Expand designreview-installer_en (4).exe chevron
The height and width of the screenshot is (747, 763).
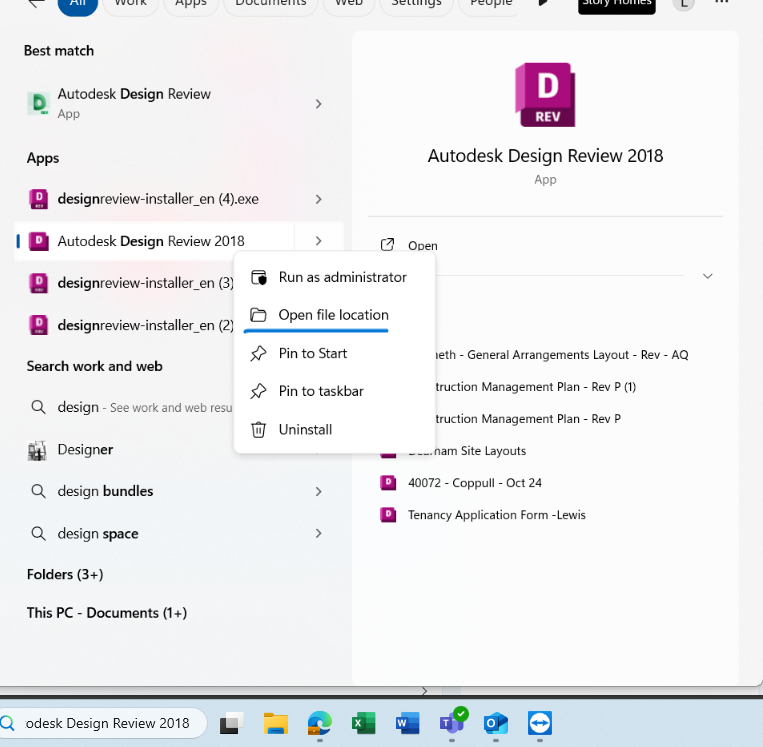pos(318,199)
